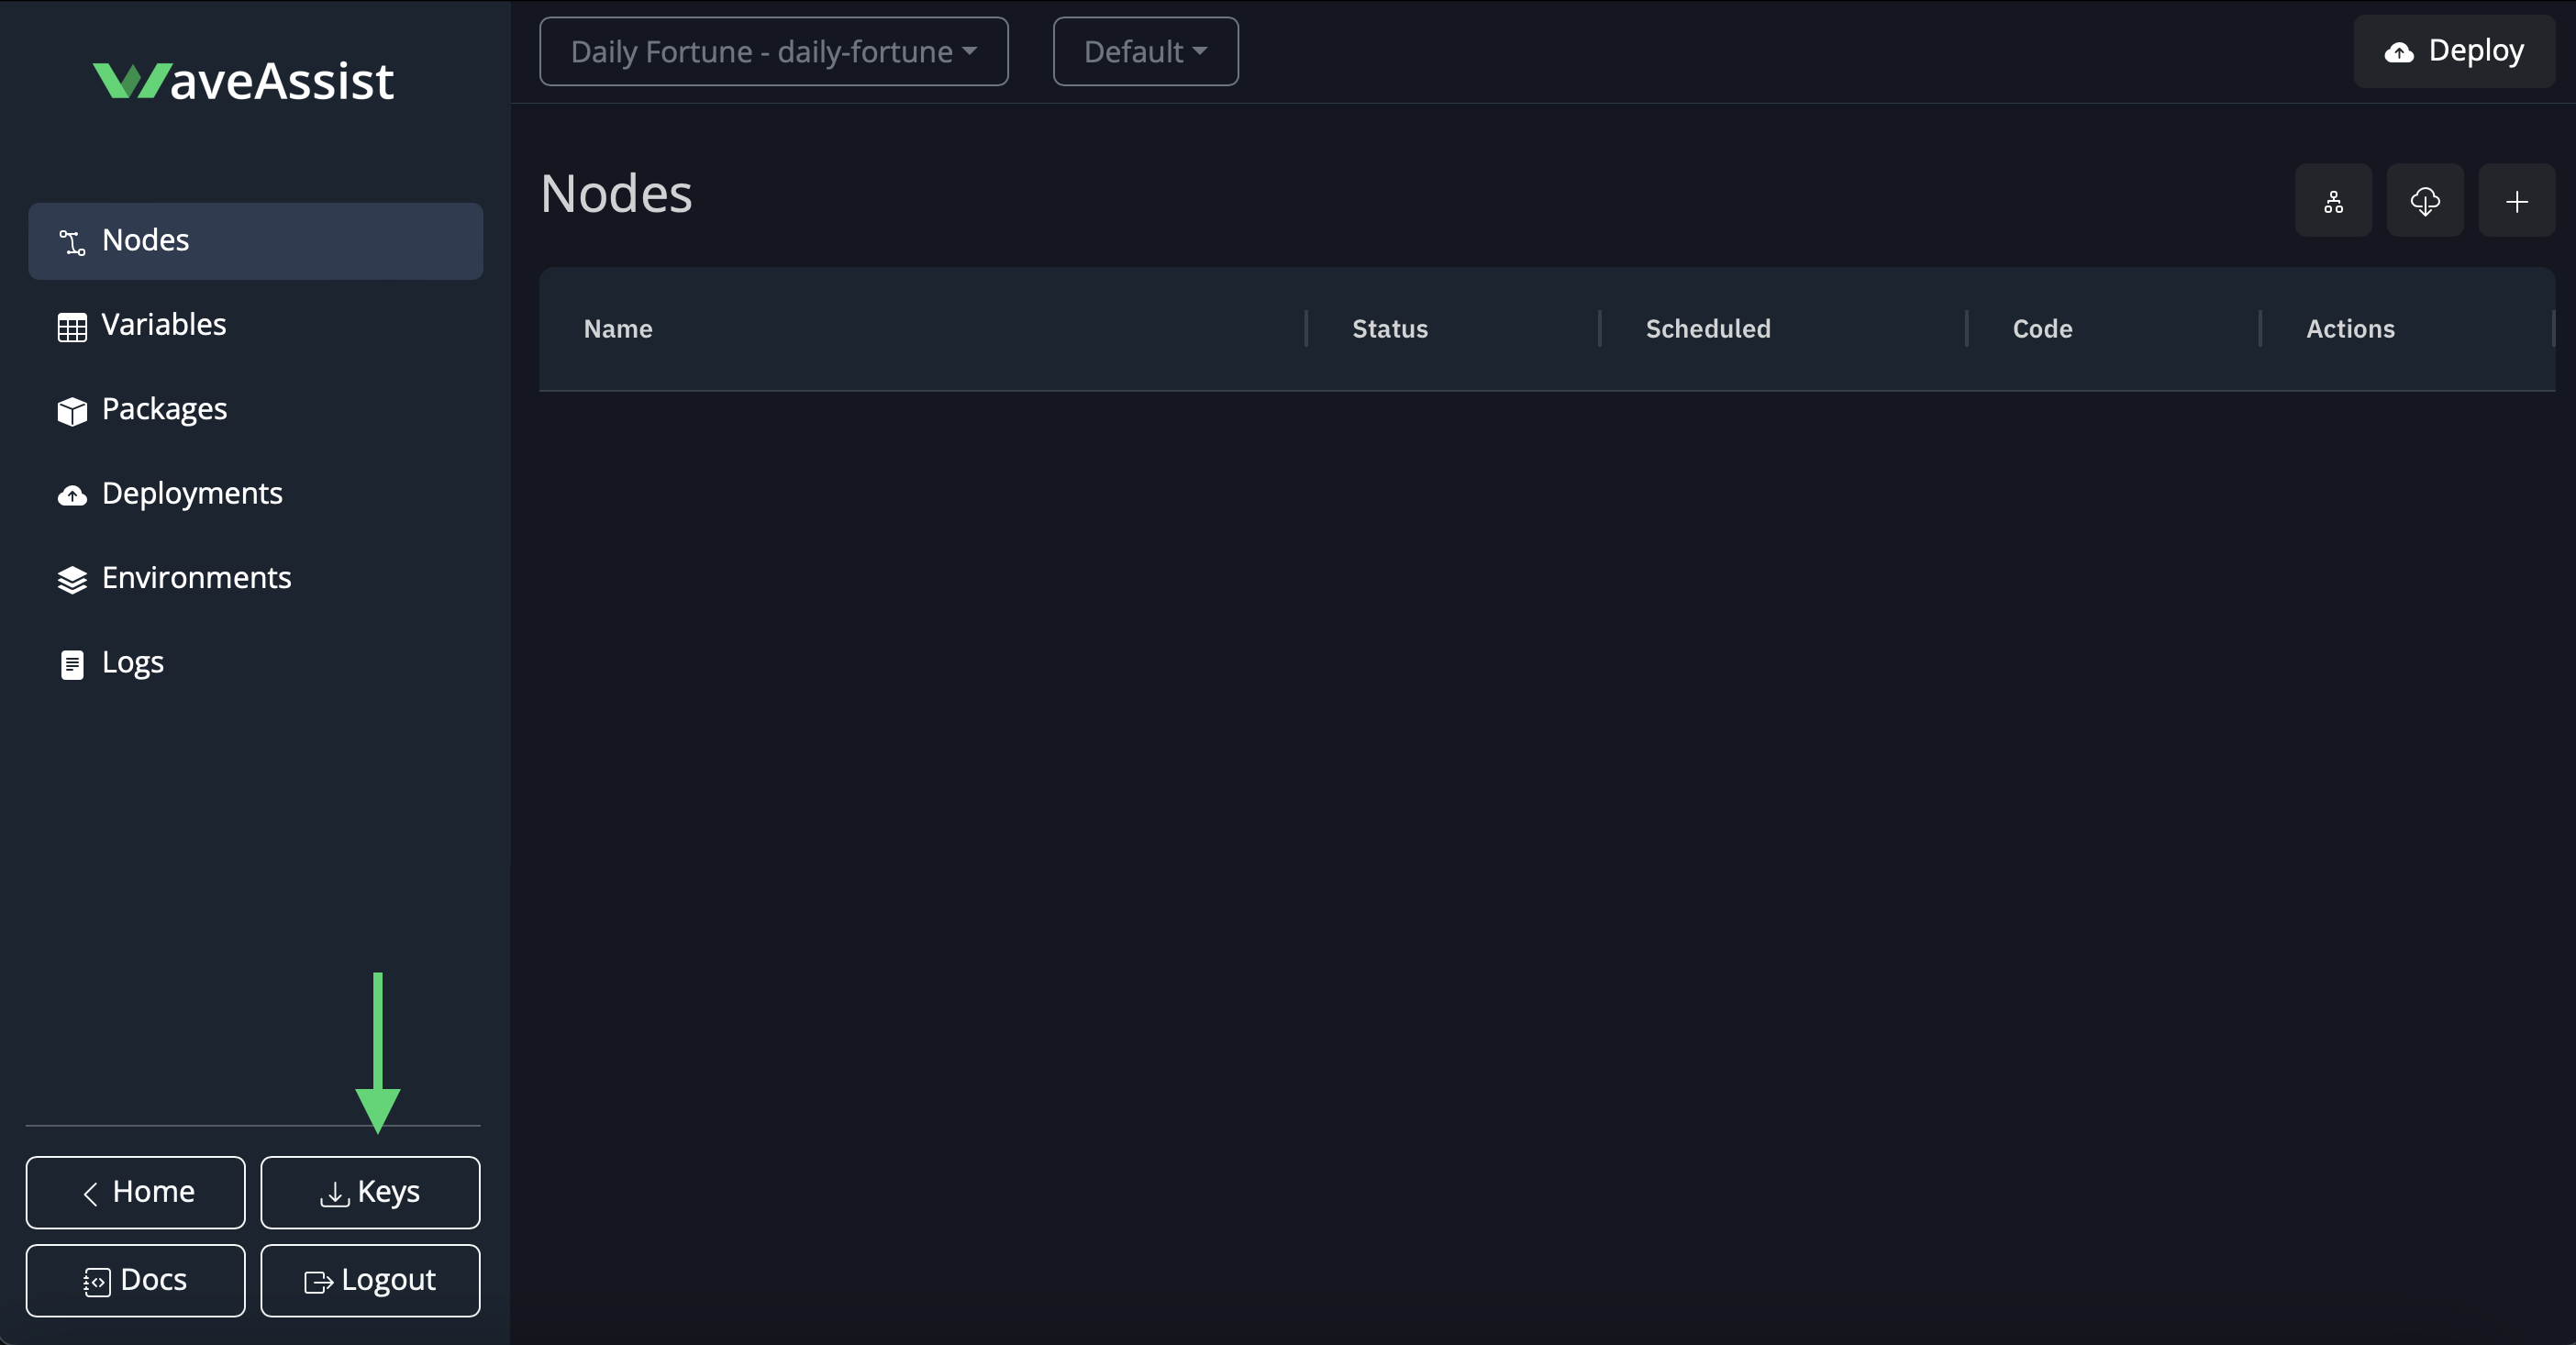
Task: Click the WaveAssist logo
Action: [243, 80]
